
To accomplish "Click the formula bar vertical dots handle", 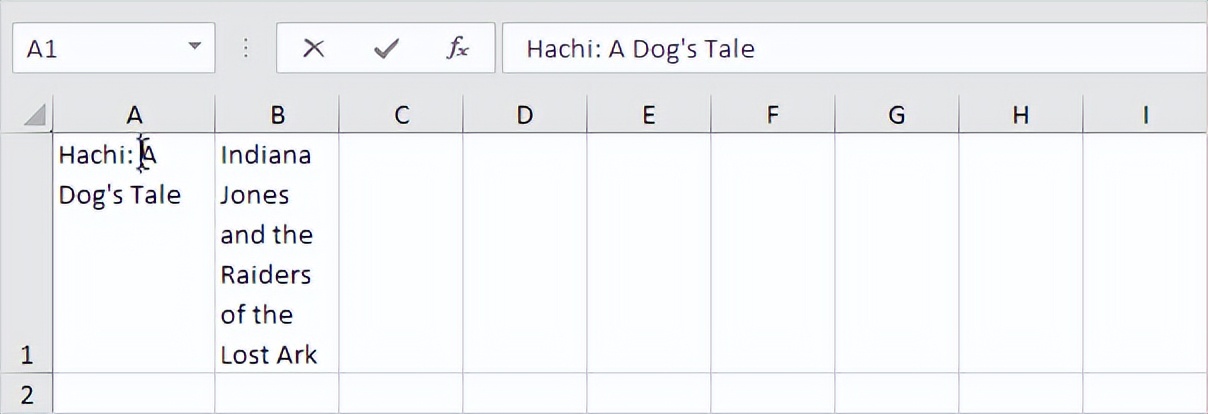I will pyautogui.click(x=246, y=49).
